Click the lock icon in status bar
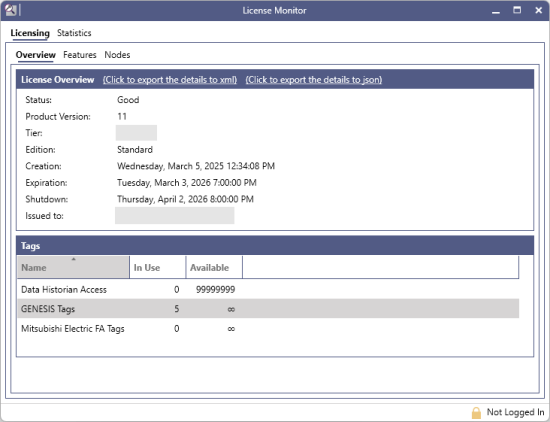Image resolution: width=550 pixels, height=422 pixels. click(x=476, y=413)
